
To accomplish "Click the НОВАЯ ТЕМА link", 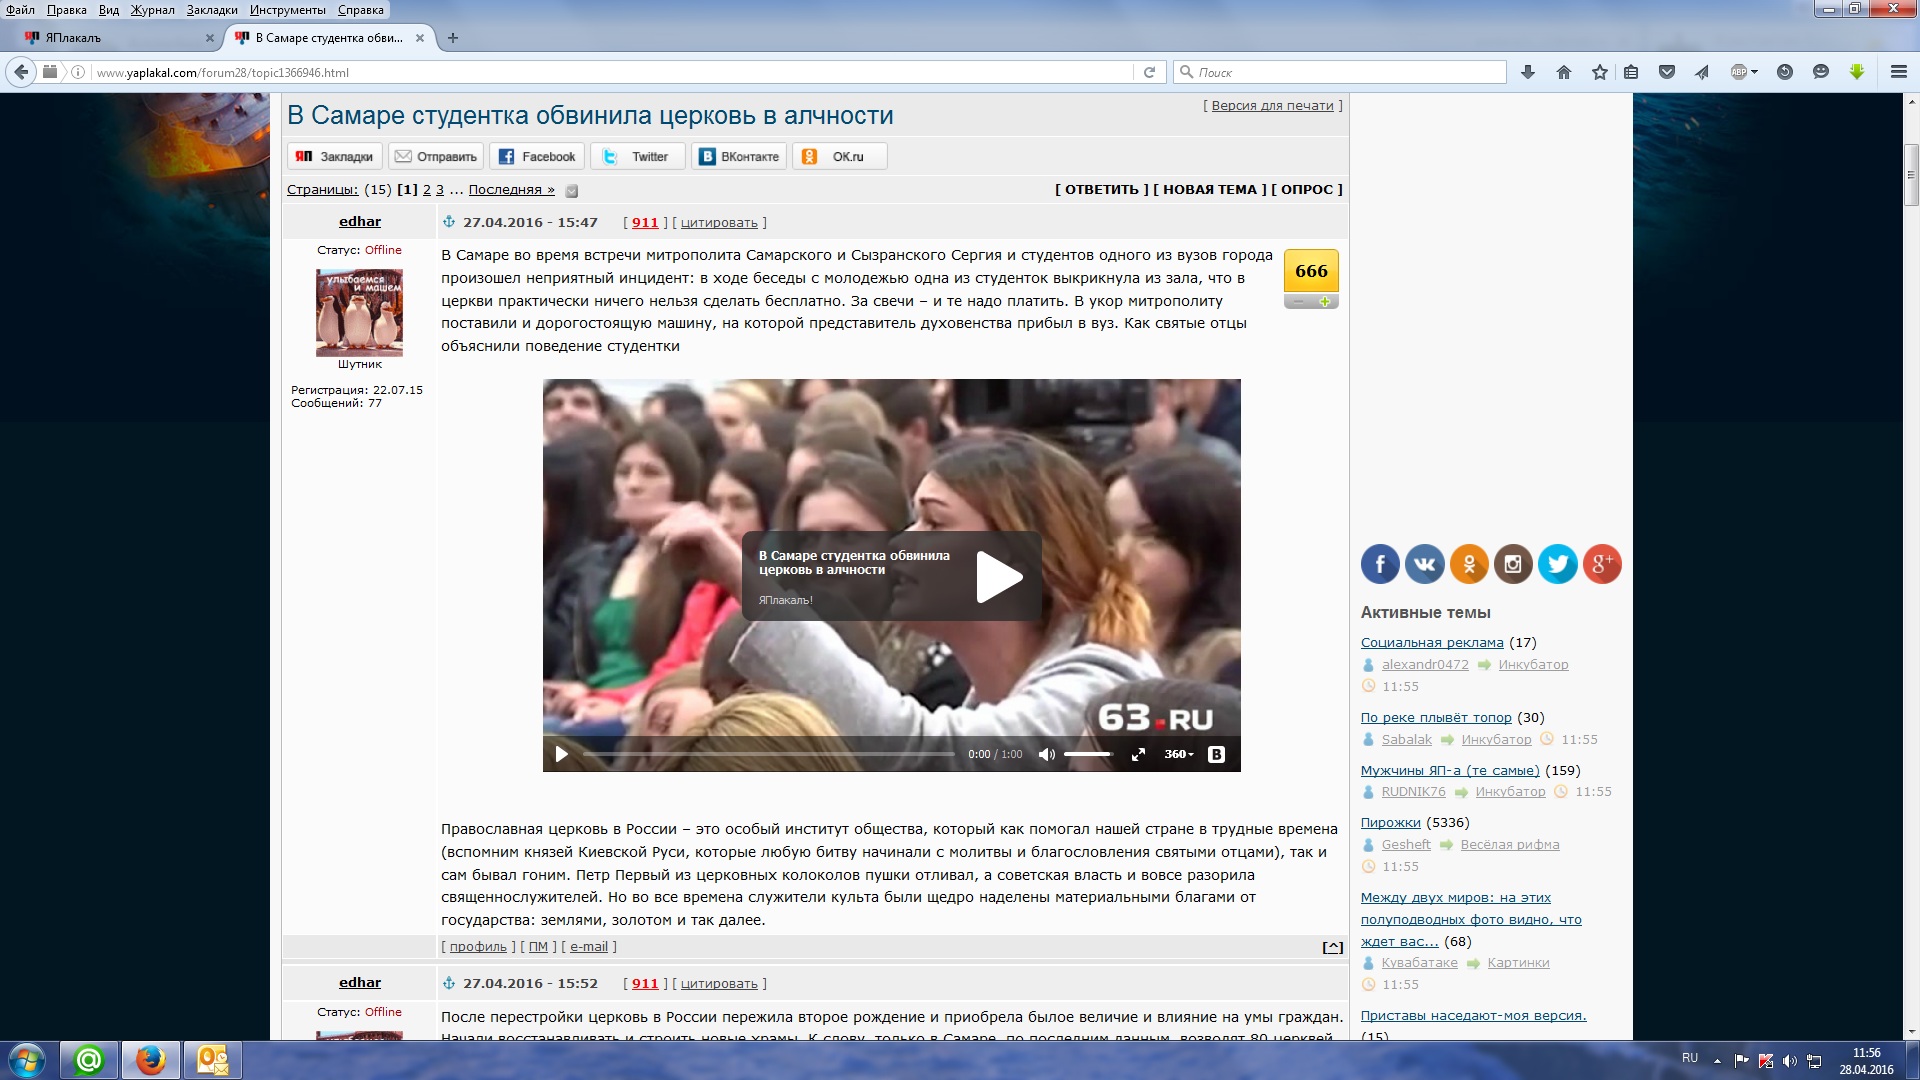I will tap(1210, 189).
